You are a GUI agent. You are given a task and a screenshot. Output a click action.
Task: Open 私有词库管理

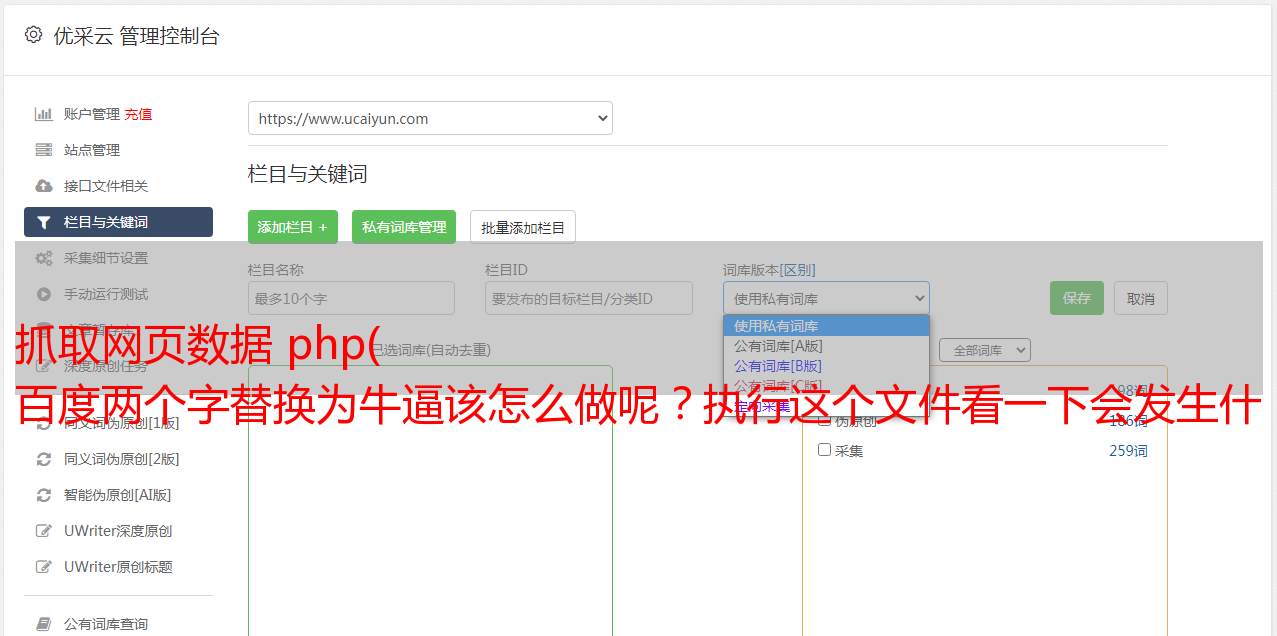coord(404,227)
